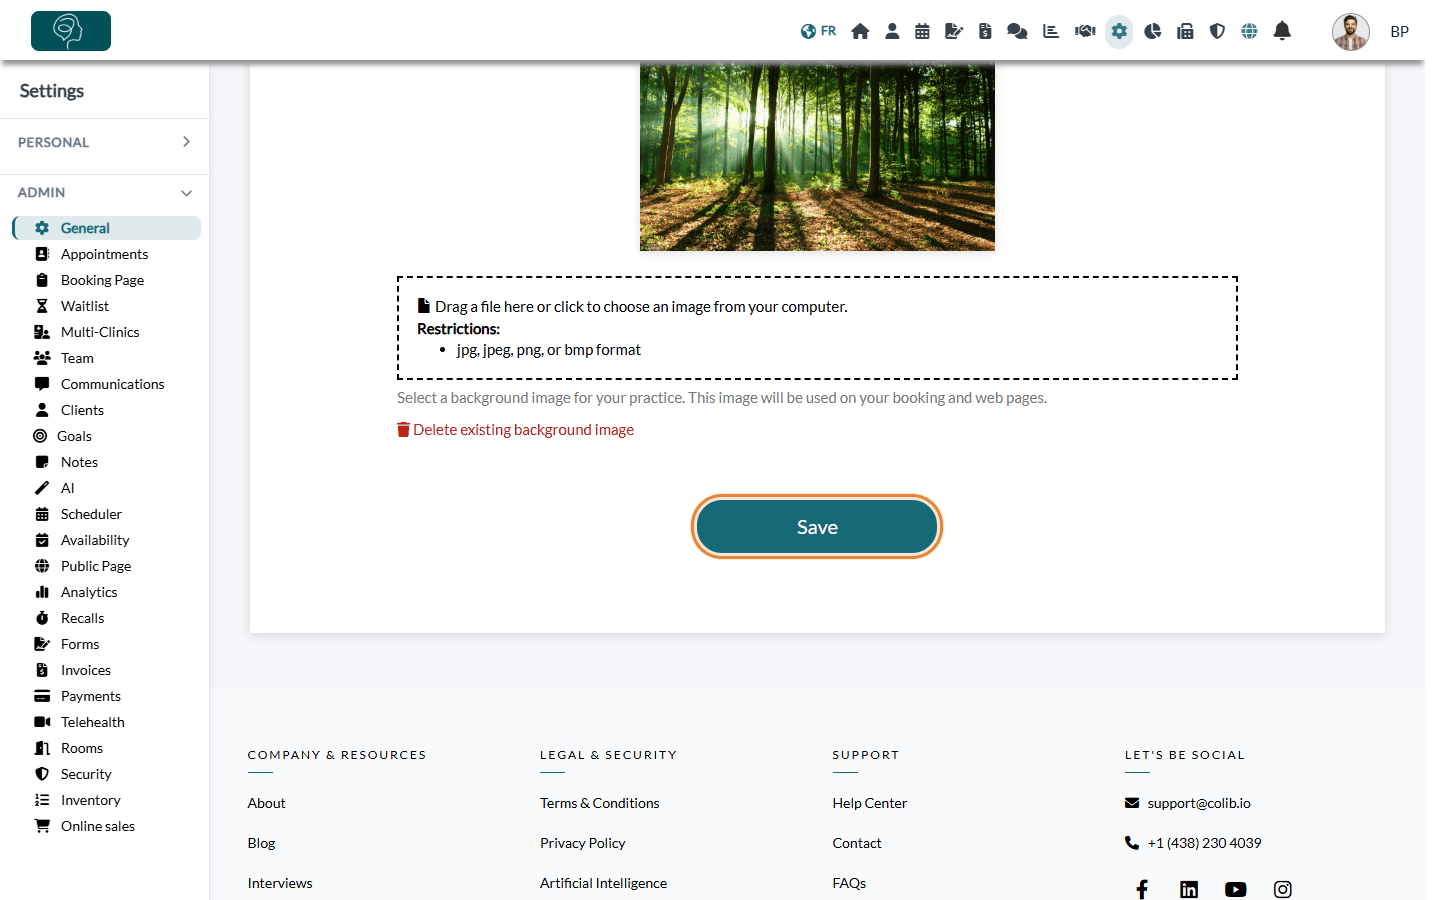Open Inventory settings
Screen dimensions: 1440x900
pyautogui.click(x=90, y=800)
